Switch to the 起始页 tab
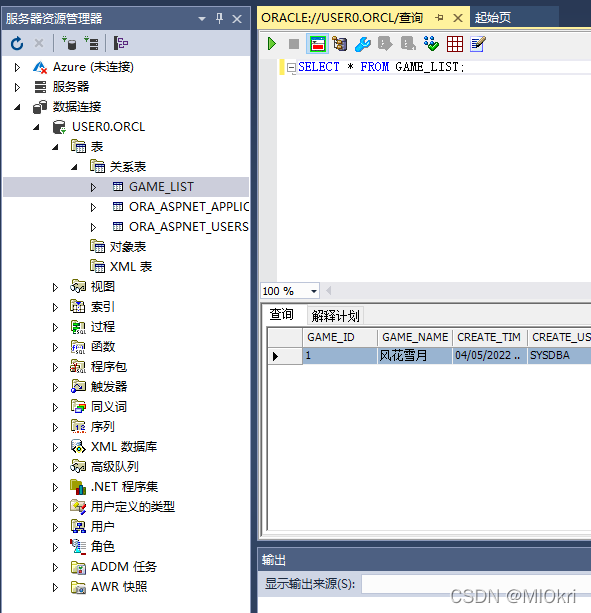The width and height of the screenshot is (591, 613). point(493,18)
